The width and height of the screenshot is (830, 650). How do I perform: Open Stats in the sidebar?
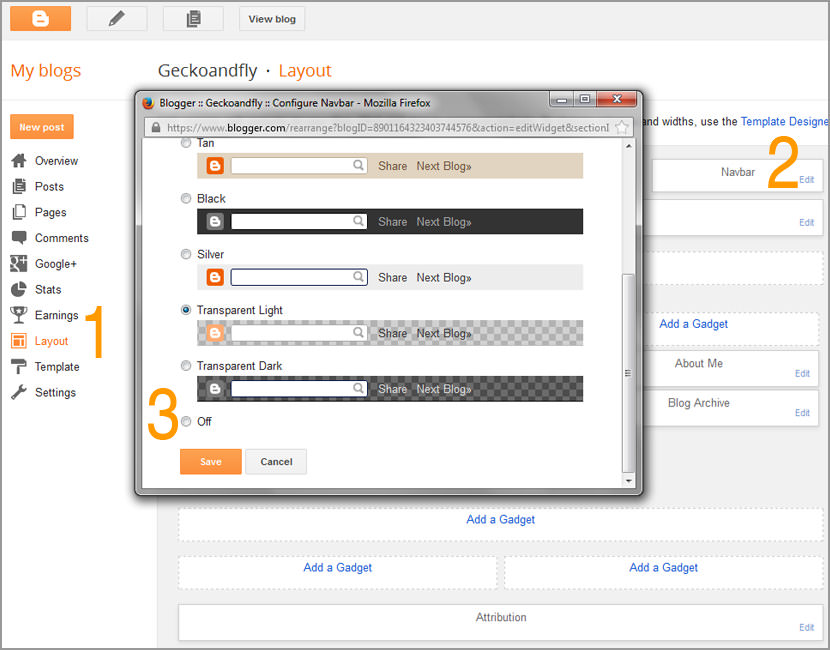(x=48, y=290)
